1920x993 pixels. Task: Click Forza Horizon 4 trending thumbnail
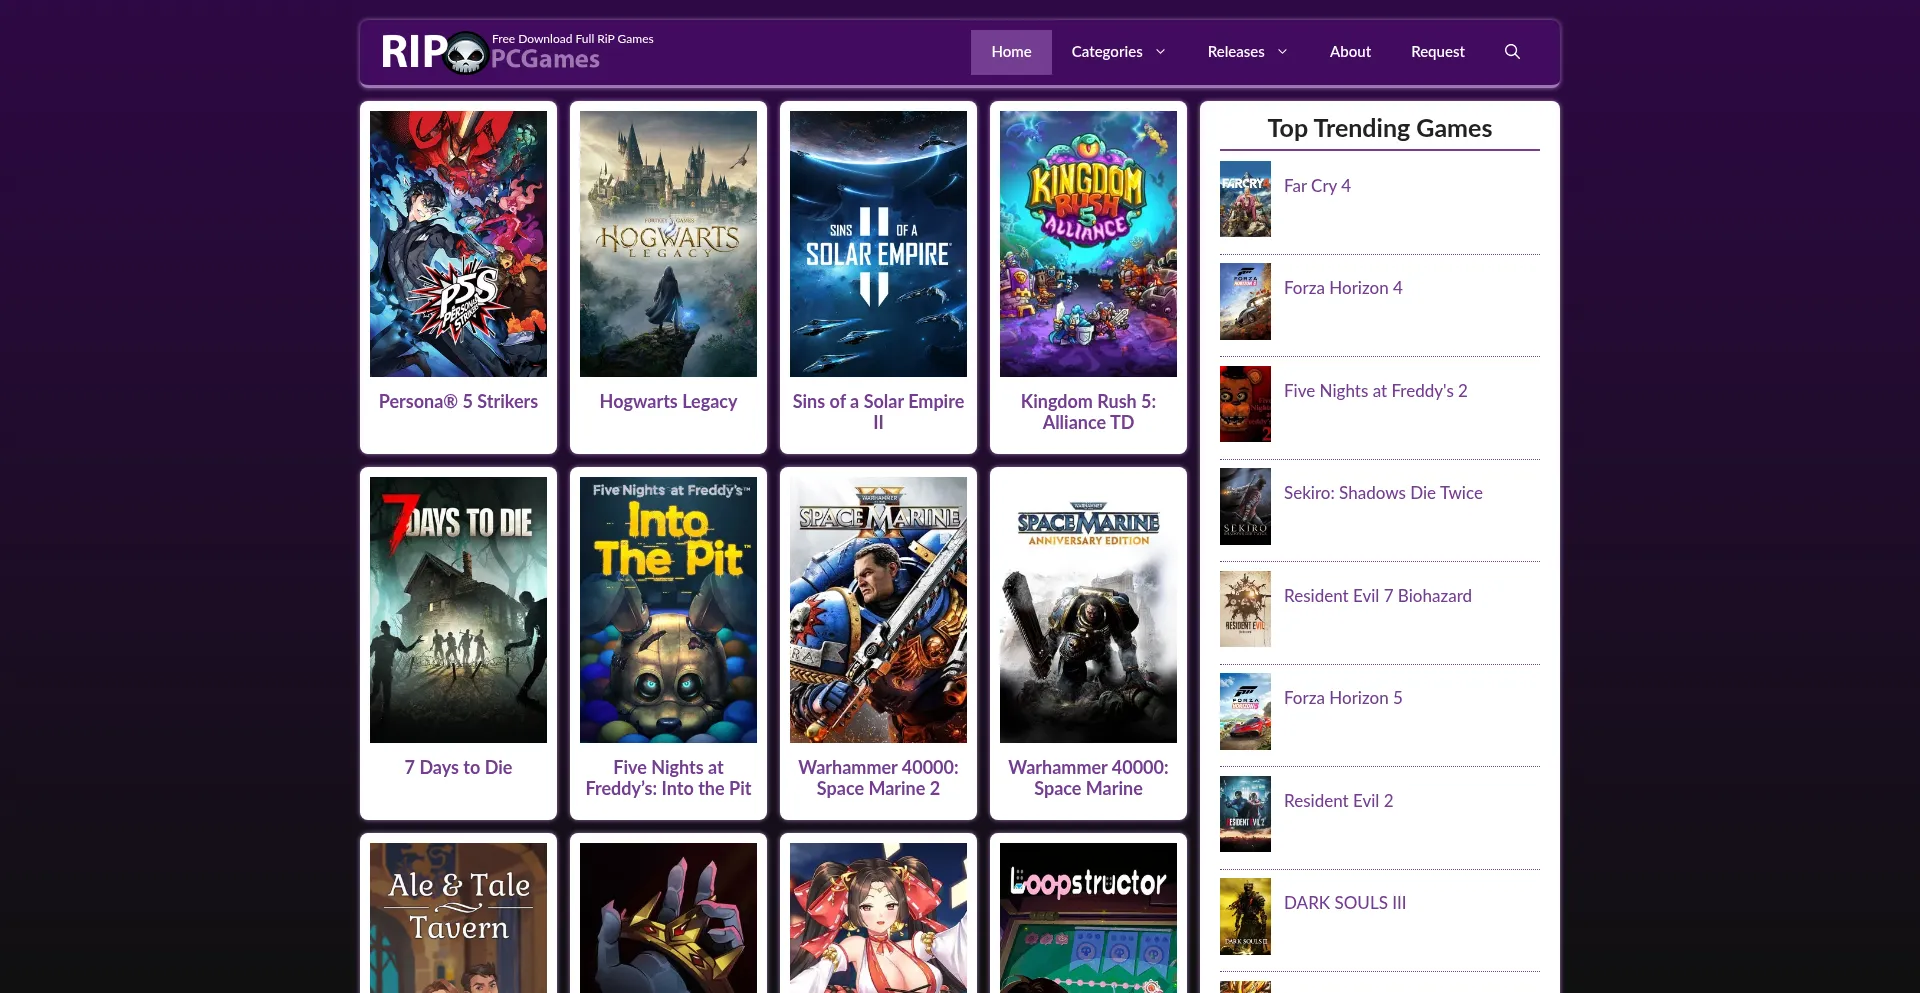pos(1245,301)
